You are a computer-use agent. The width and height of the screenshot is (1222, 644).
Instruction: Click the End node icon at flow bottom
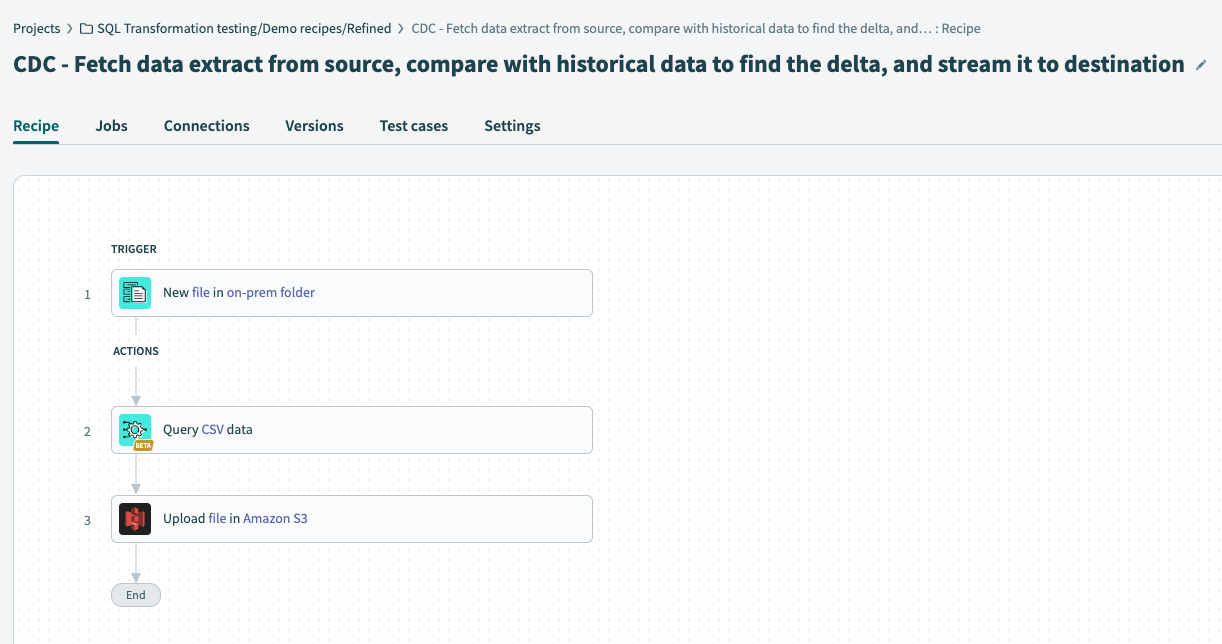pos(135,594)
